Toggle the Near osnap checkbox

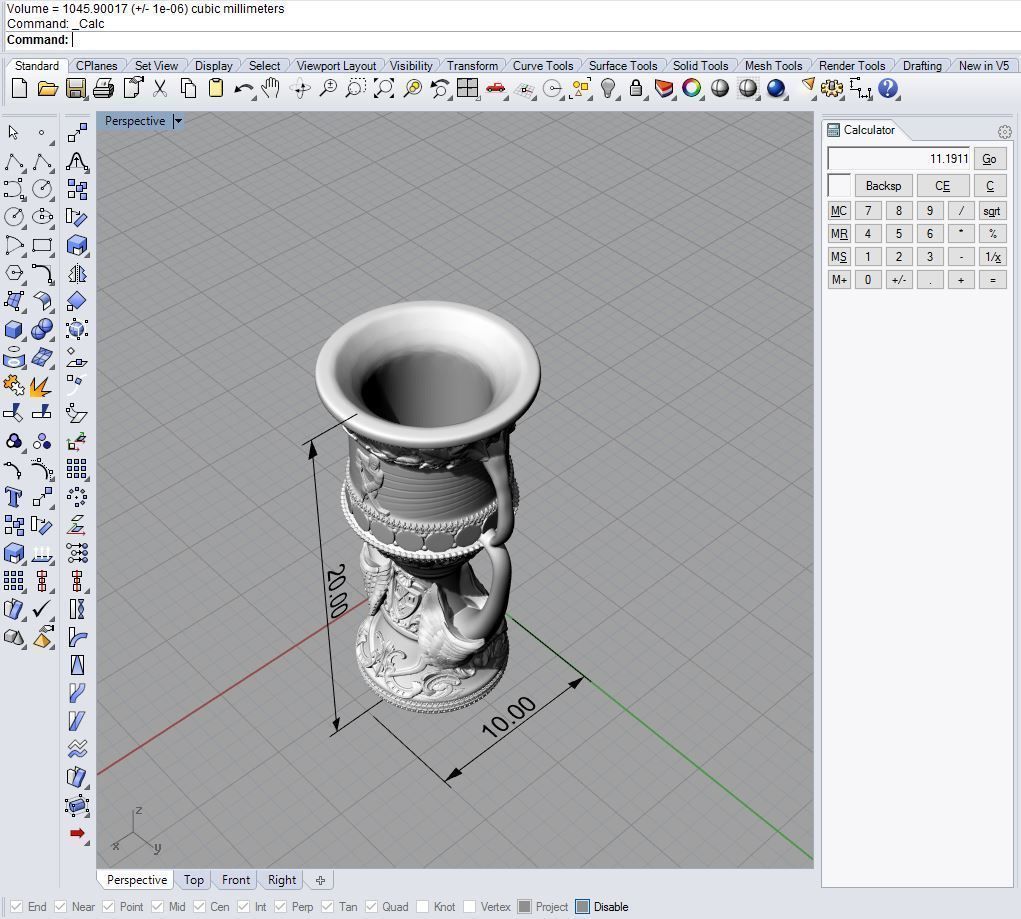coord(61,907)
